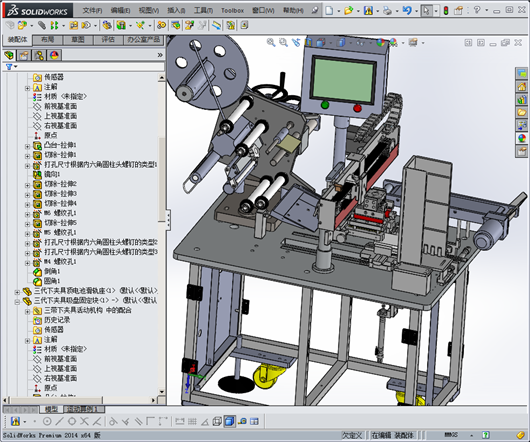The image size is (530, 442).
Task: Click the feature tree horizontal scrollbar
Action: pos(56,400)
